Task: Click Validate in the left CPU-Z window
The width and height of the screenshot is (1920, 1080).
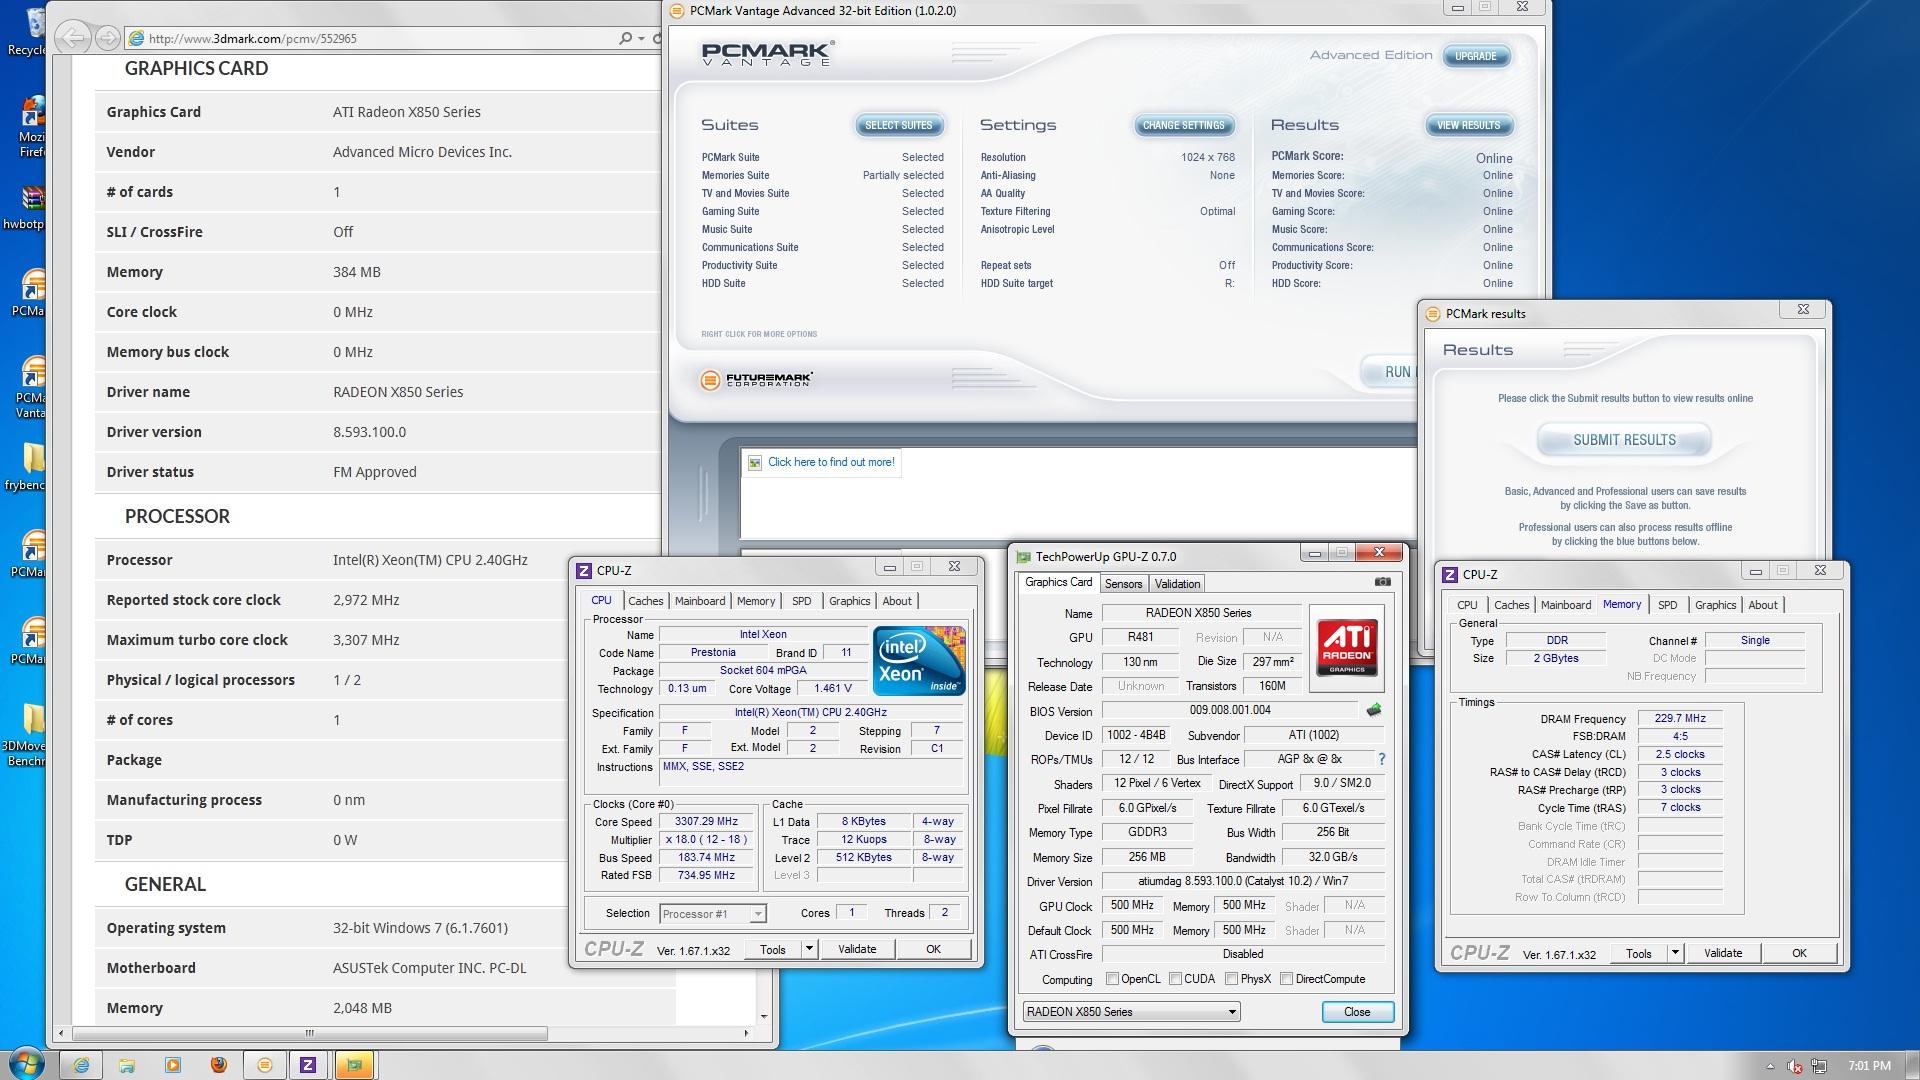Action: [857, 949]
